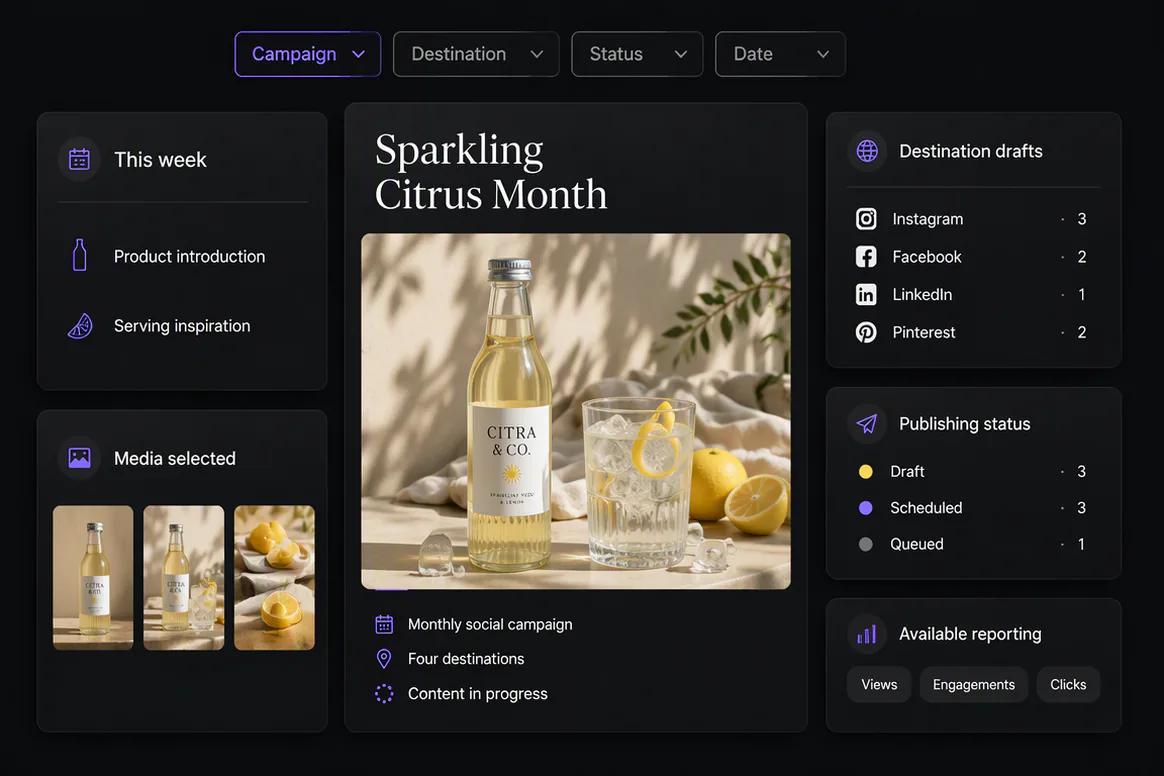
Task: Click the image icon beside Media selected
Action: tap(79, 457)
